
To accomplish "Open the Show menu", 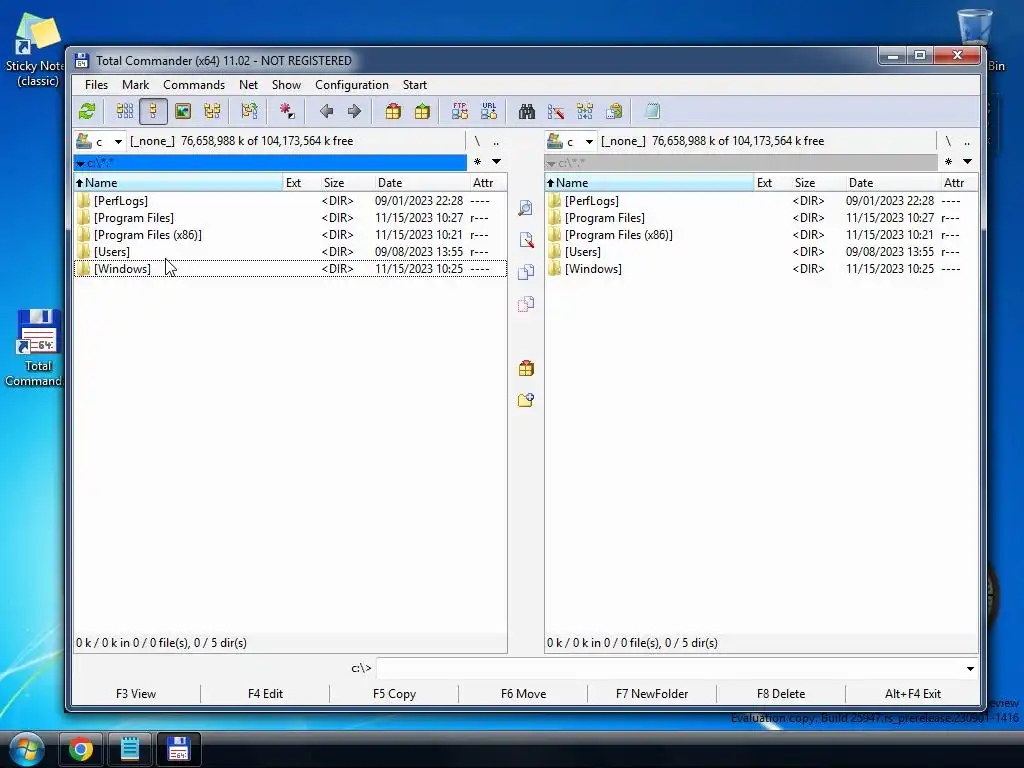I will coord(286,85).
